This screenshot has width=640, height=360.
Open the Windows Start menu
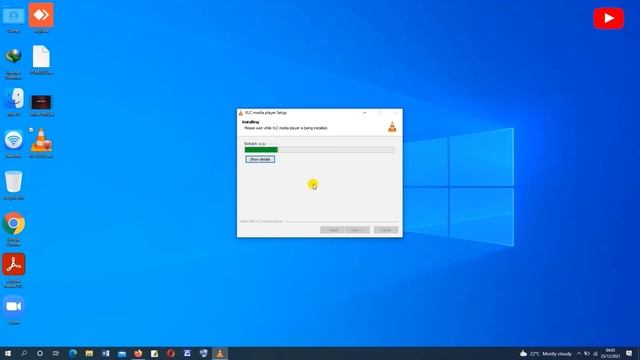coord(8,353)
